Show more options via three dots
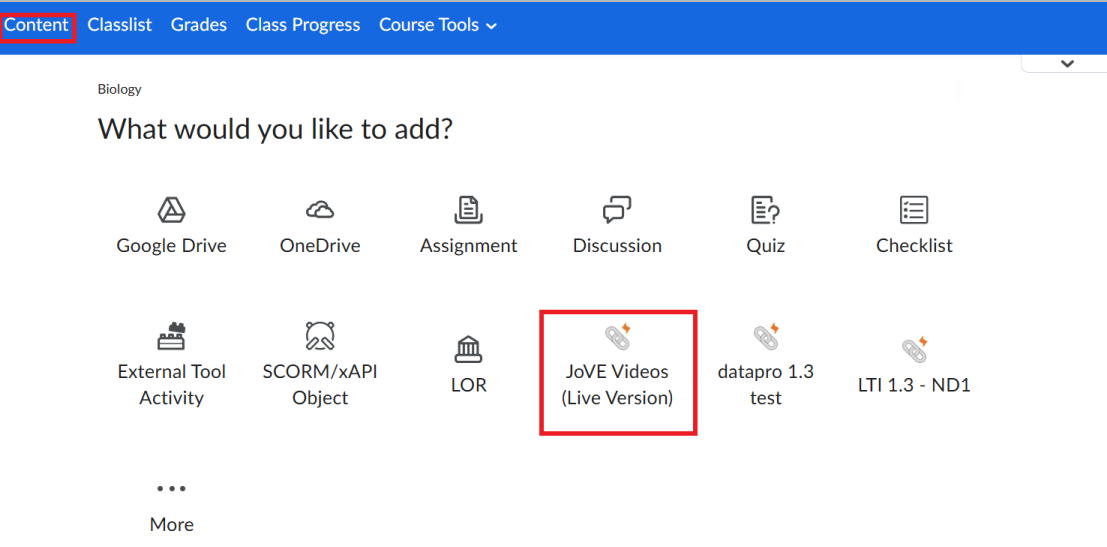1107x547 pixels. coord(172,488)
